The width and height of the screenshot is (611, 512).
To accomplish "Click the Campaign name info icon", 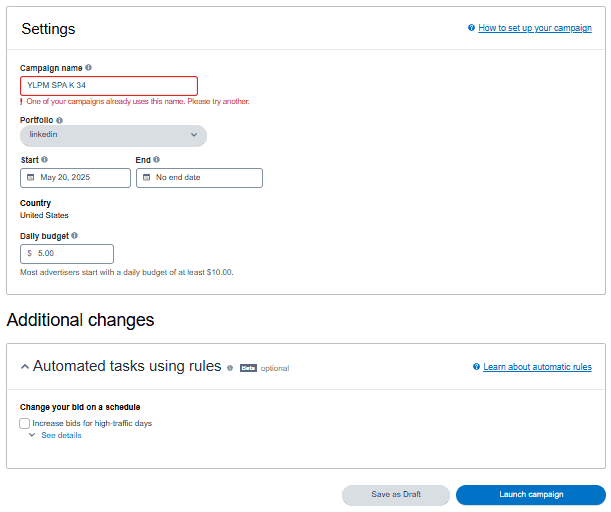I will pyautogui.click(x=88, y=67).
